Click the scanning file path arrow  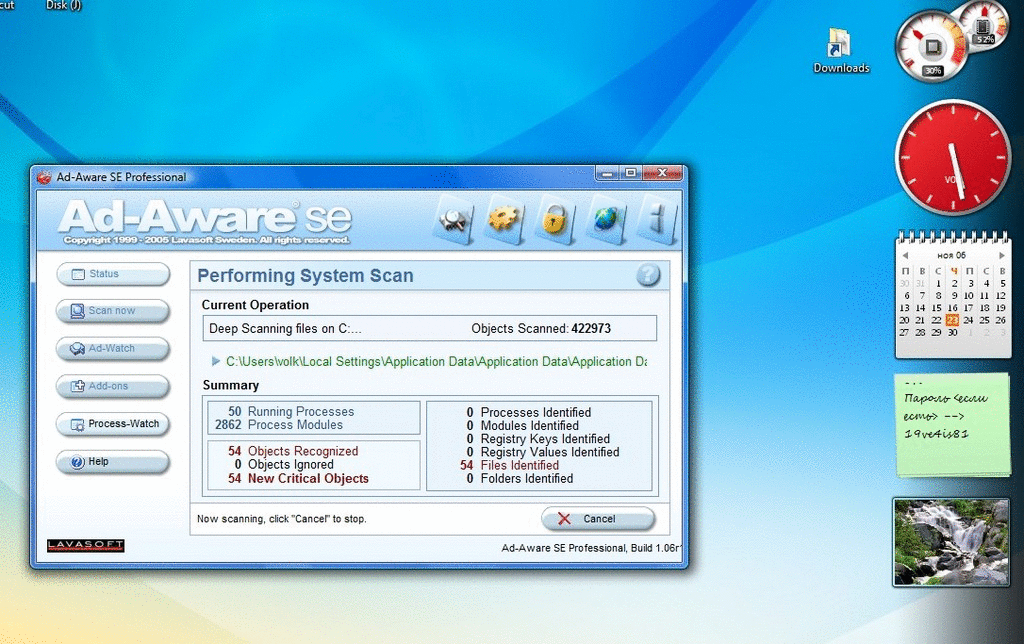coord(216,361)
